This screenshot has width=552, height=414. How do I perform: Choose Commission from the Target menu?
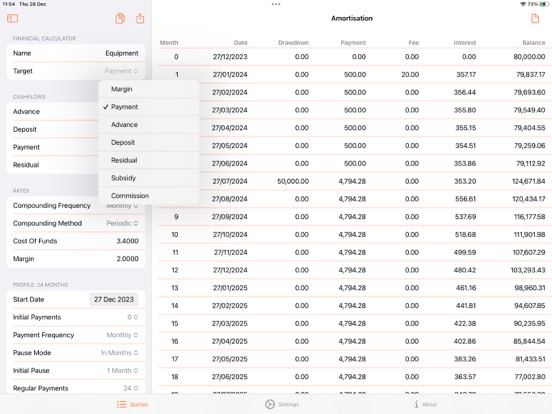(x=149, y=195)
